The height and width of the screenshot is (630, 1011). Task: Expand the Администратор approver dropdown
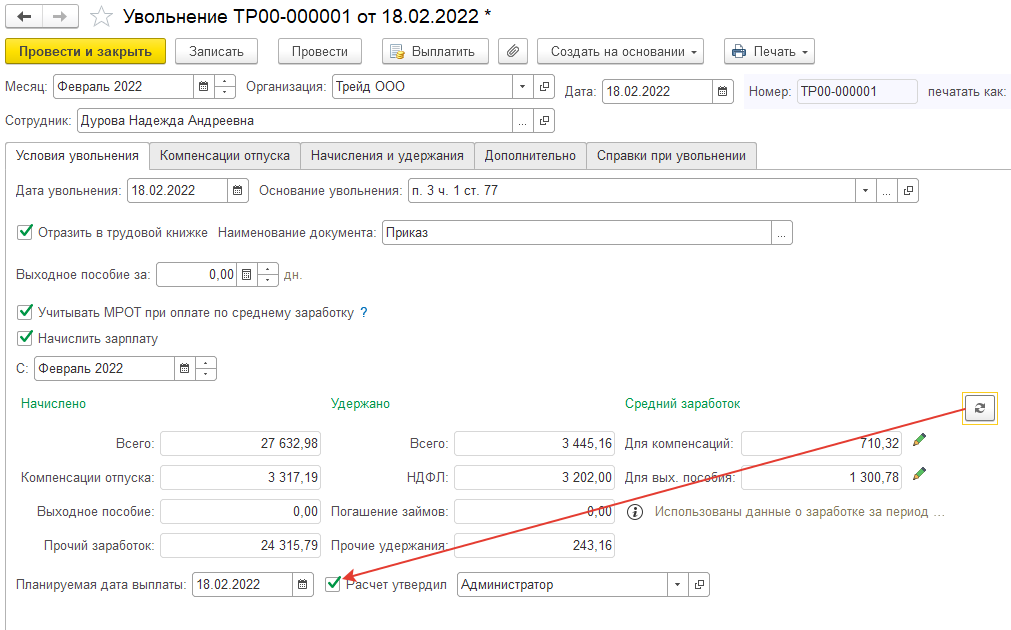(677, 585)
